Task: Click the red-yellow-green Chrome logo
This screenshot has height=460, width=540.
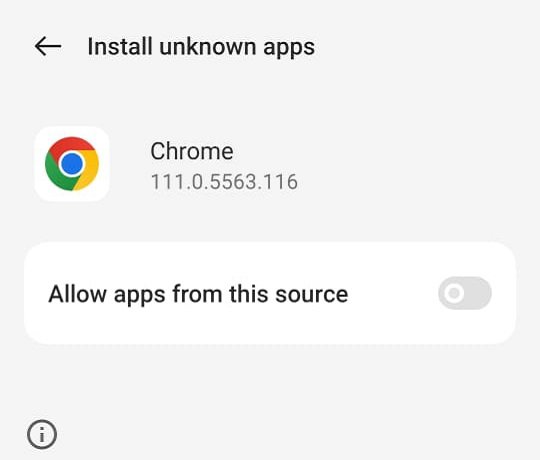Action: pyautogui.click(x=72, y=164)
